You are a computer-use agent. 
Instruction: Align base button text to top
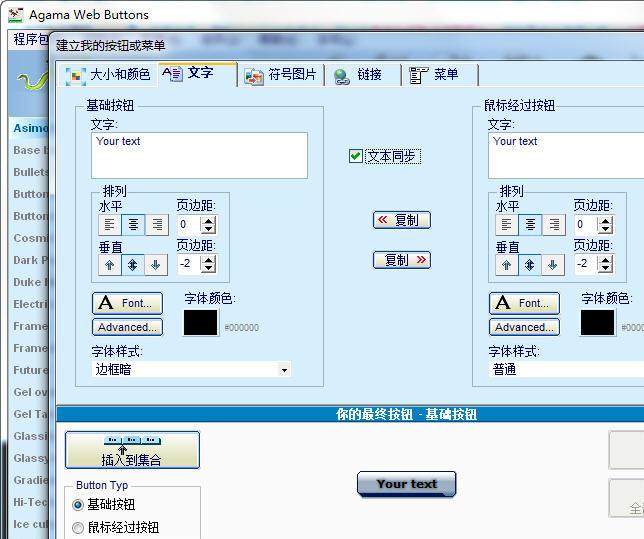coord(110,265)
